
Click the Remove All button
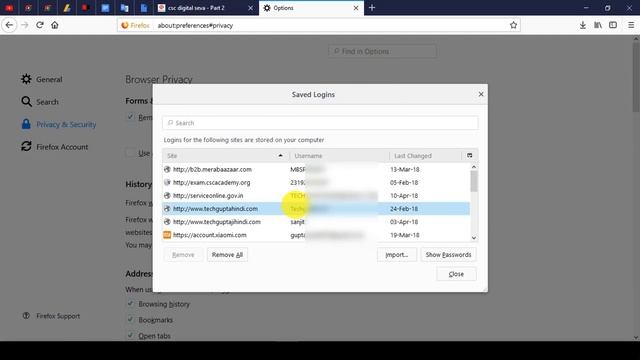pos(227,255)
